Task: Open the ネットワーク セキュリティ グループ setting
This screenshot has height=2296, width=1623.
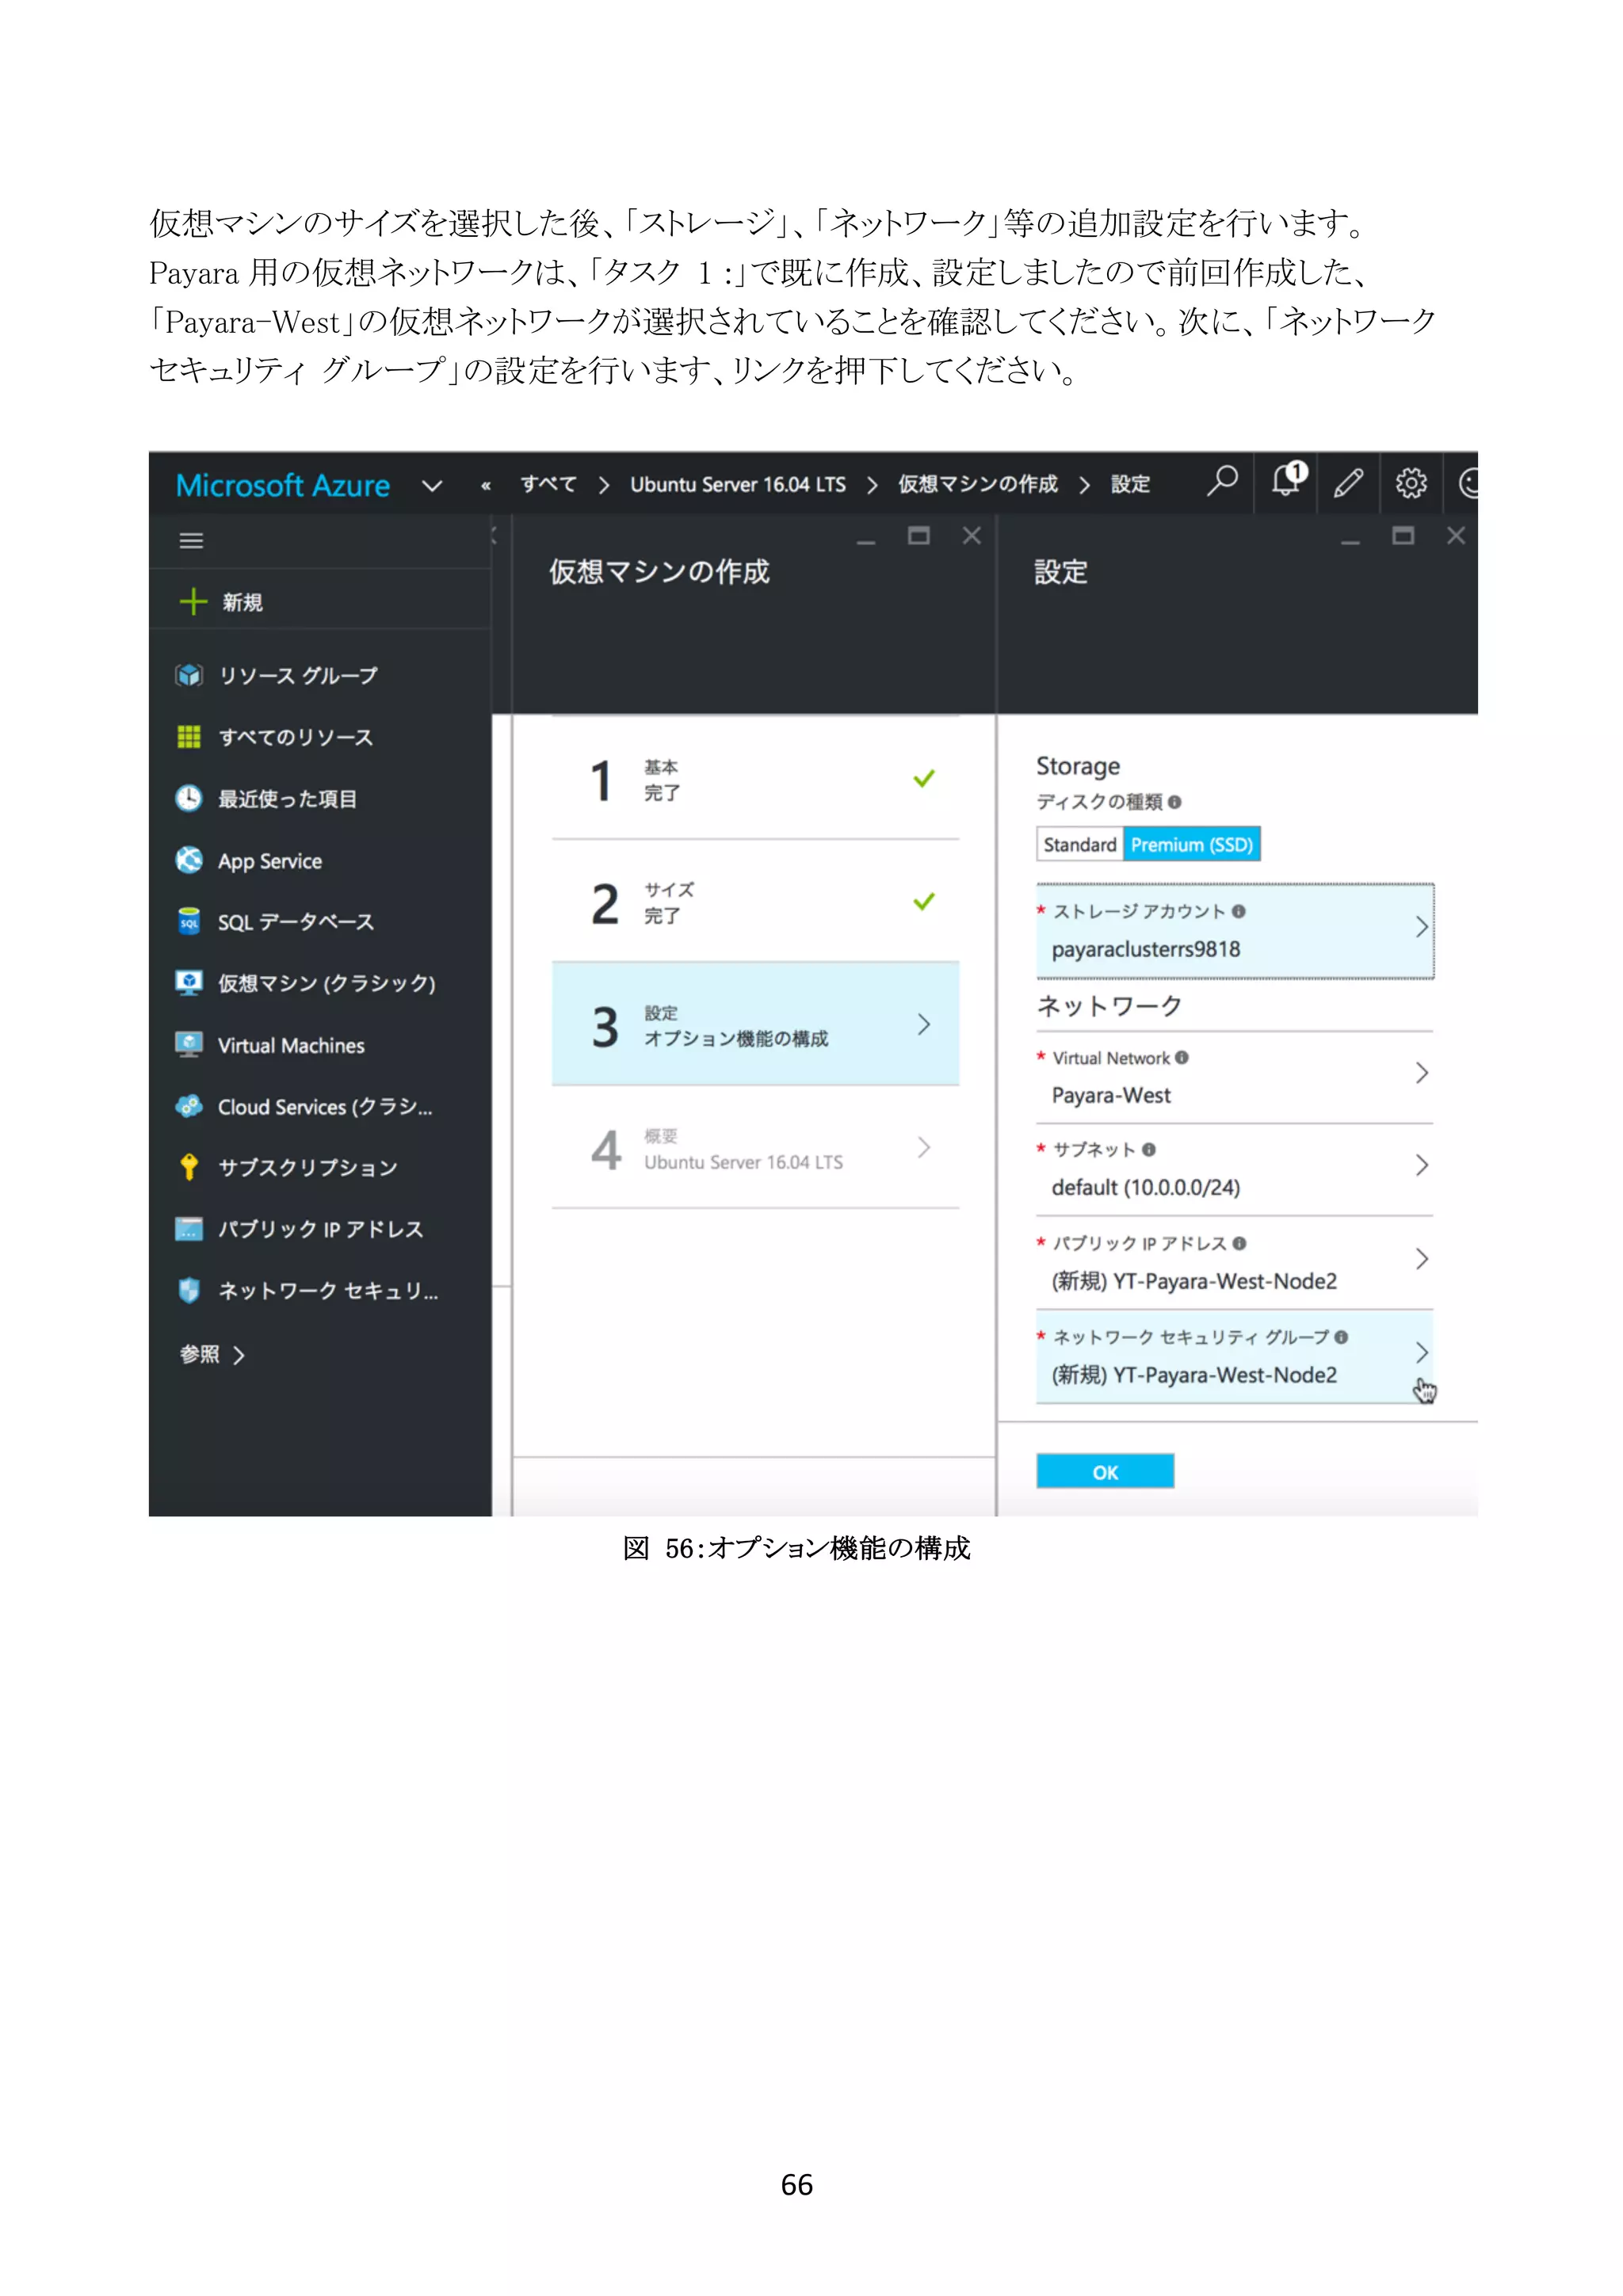Action: 1234,1357
